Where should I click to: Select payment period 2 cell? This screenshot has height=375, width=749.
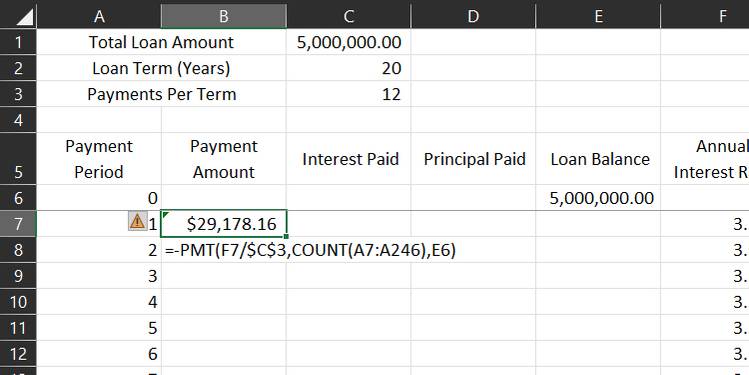click(99, 250)
